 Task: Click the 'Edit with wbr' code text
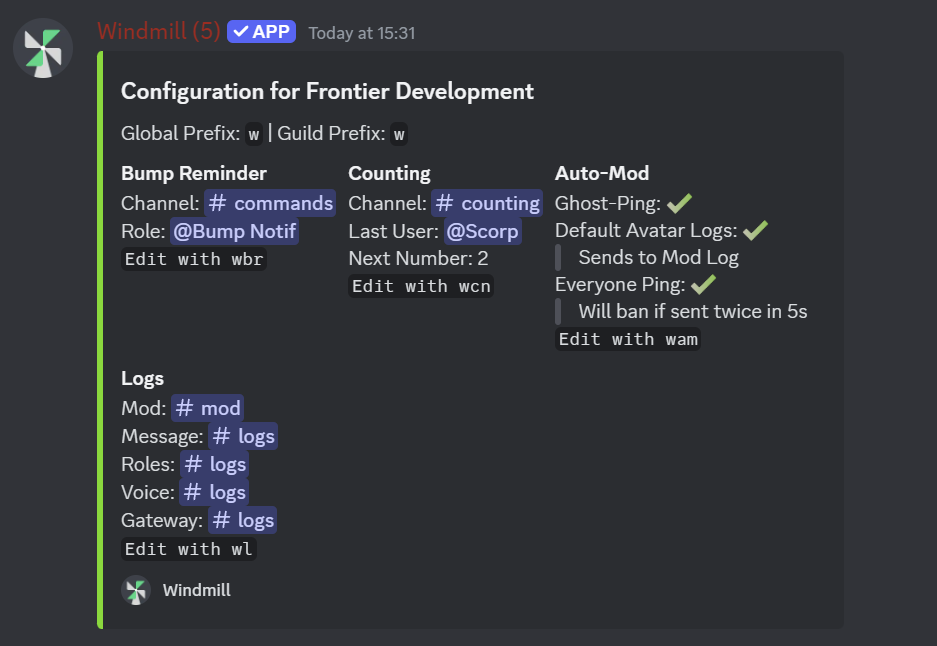[x=194, y=259]
